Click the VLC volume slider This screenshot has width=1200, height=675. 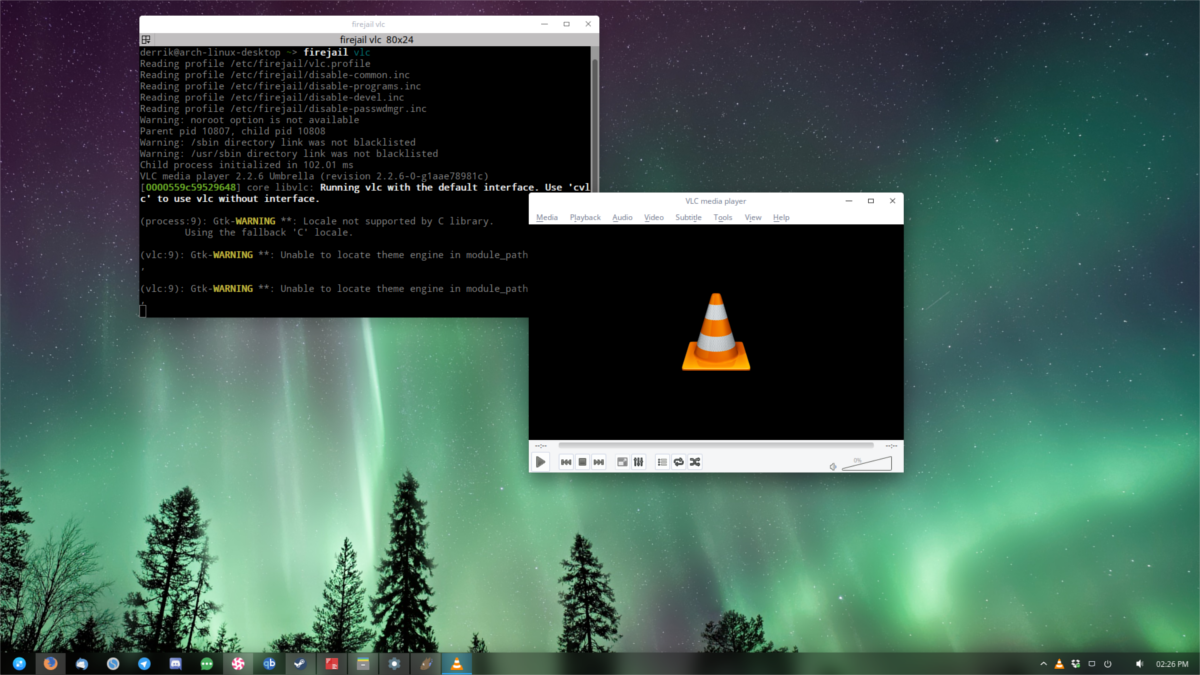(x=866, y=463)
